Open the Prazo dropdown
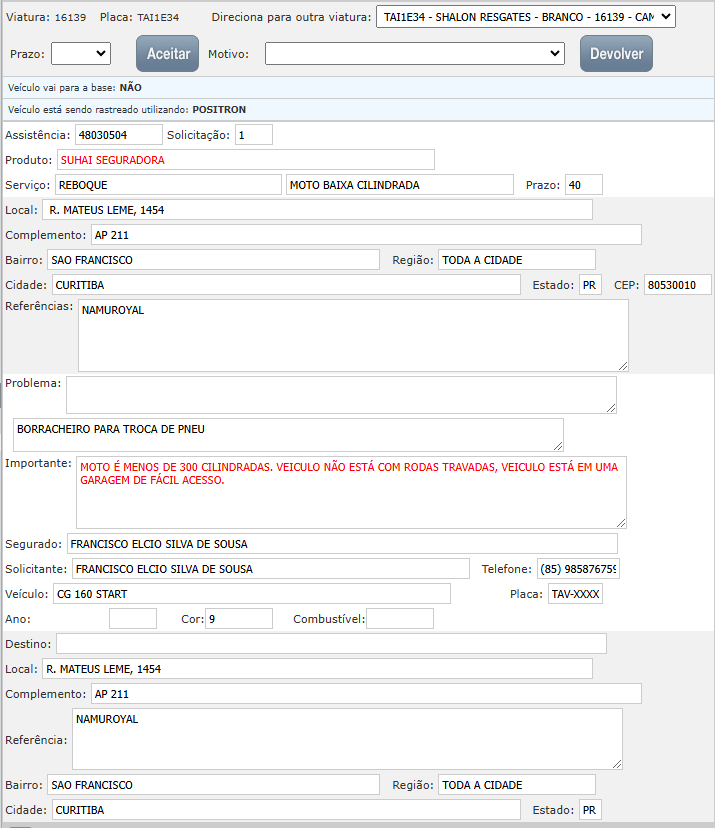This screenshot has width=720, height=828. 81,53
